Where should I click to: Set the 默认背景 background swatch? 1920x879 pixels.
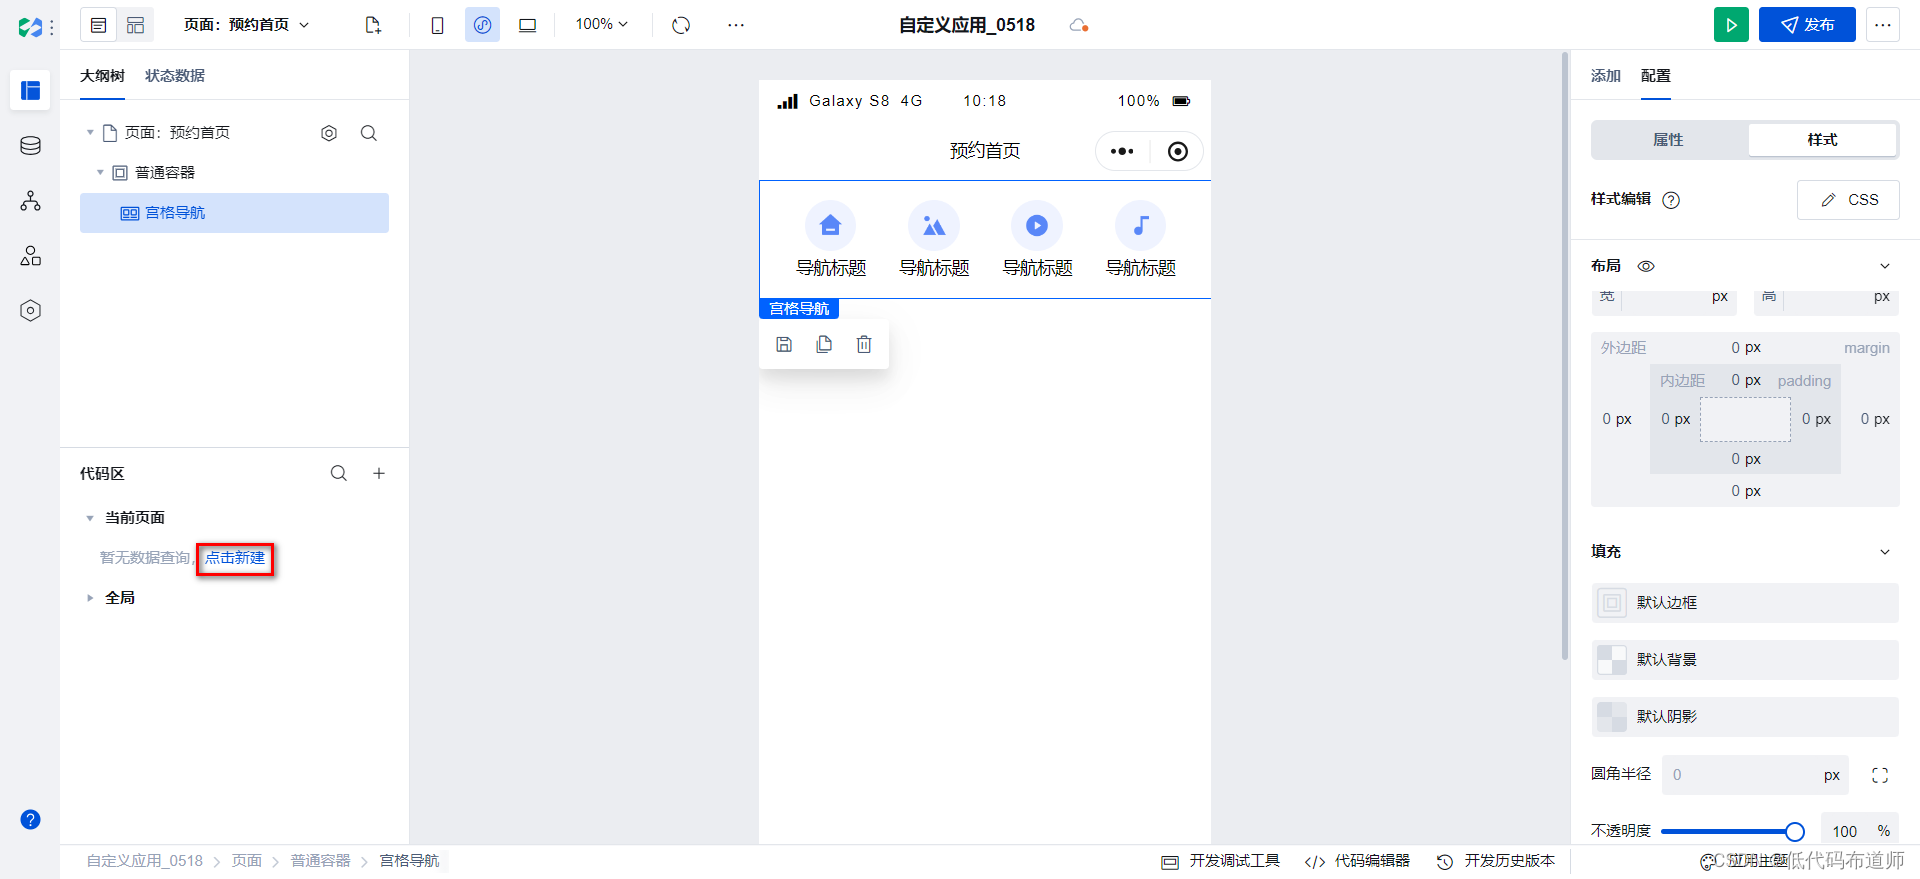(x=1612, y=660)
